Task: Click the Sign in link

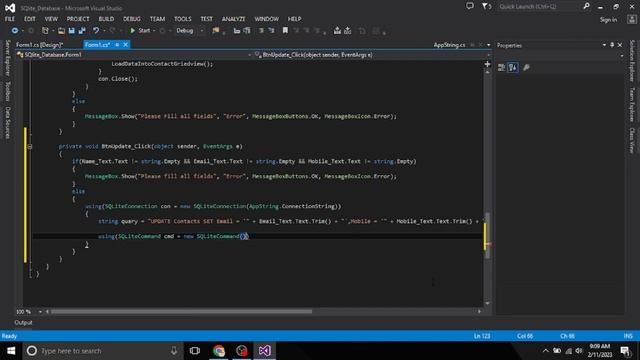Action: pos(608,20)
